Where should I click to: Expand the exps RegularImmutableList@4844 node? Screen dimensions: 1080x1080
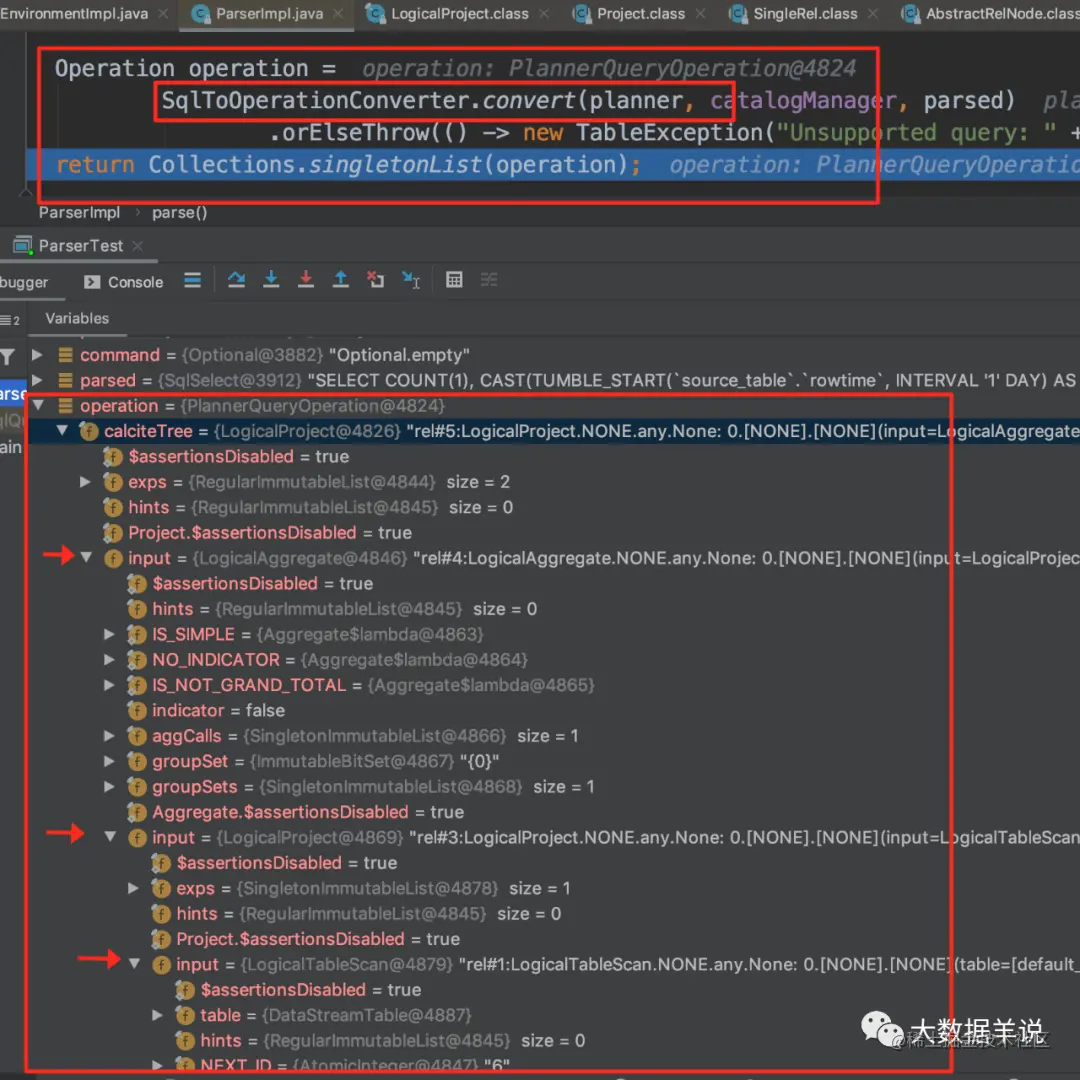click(85, 482)
